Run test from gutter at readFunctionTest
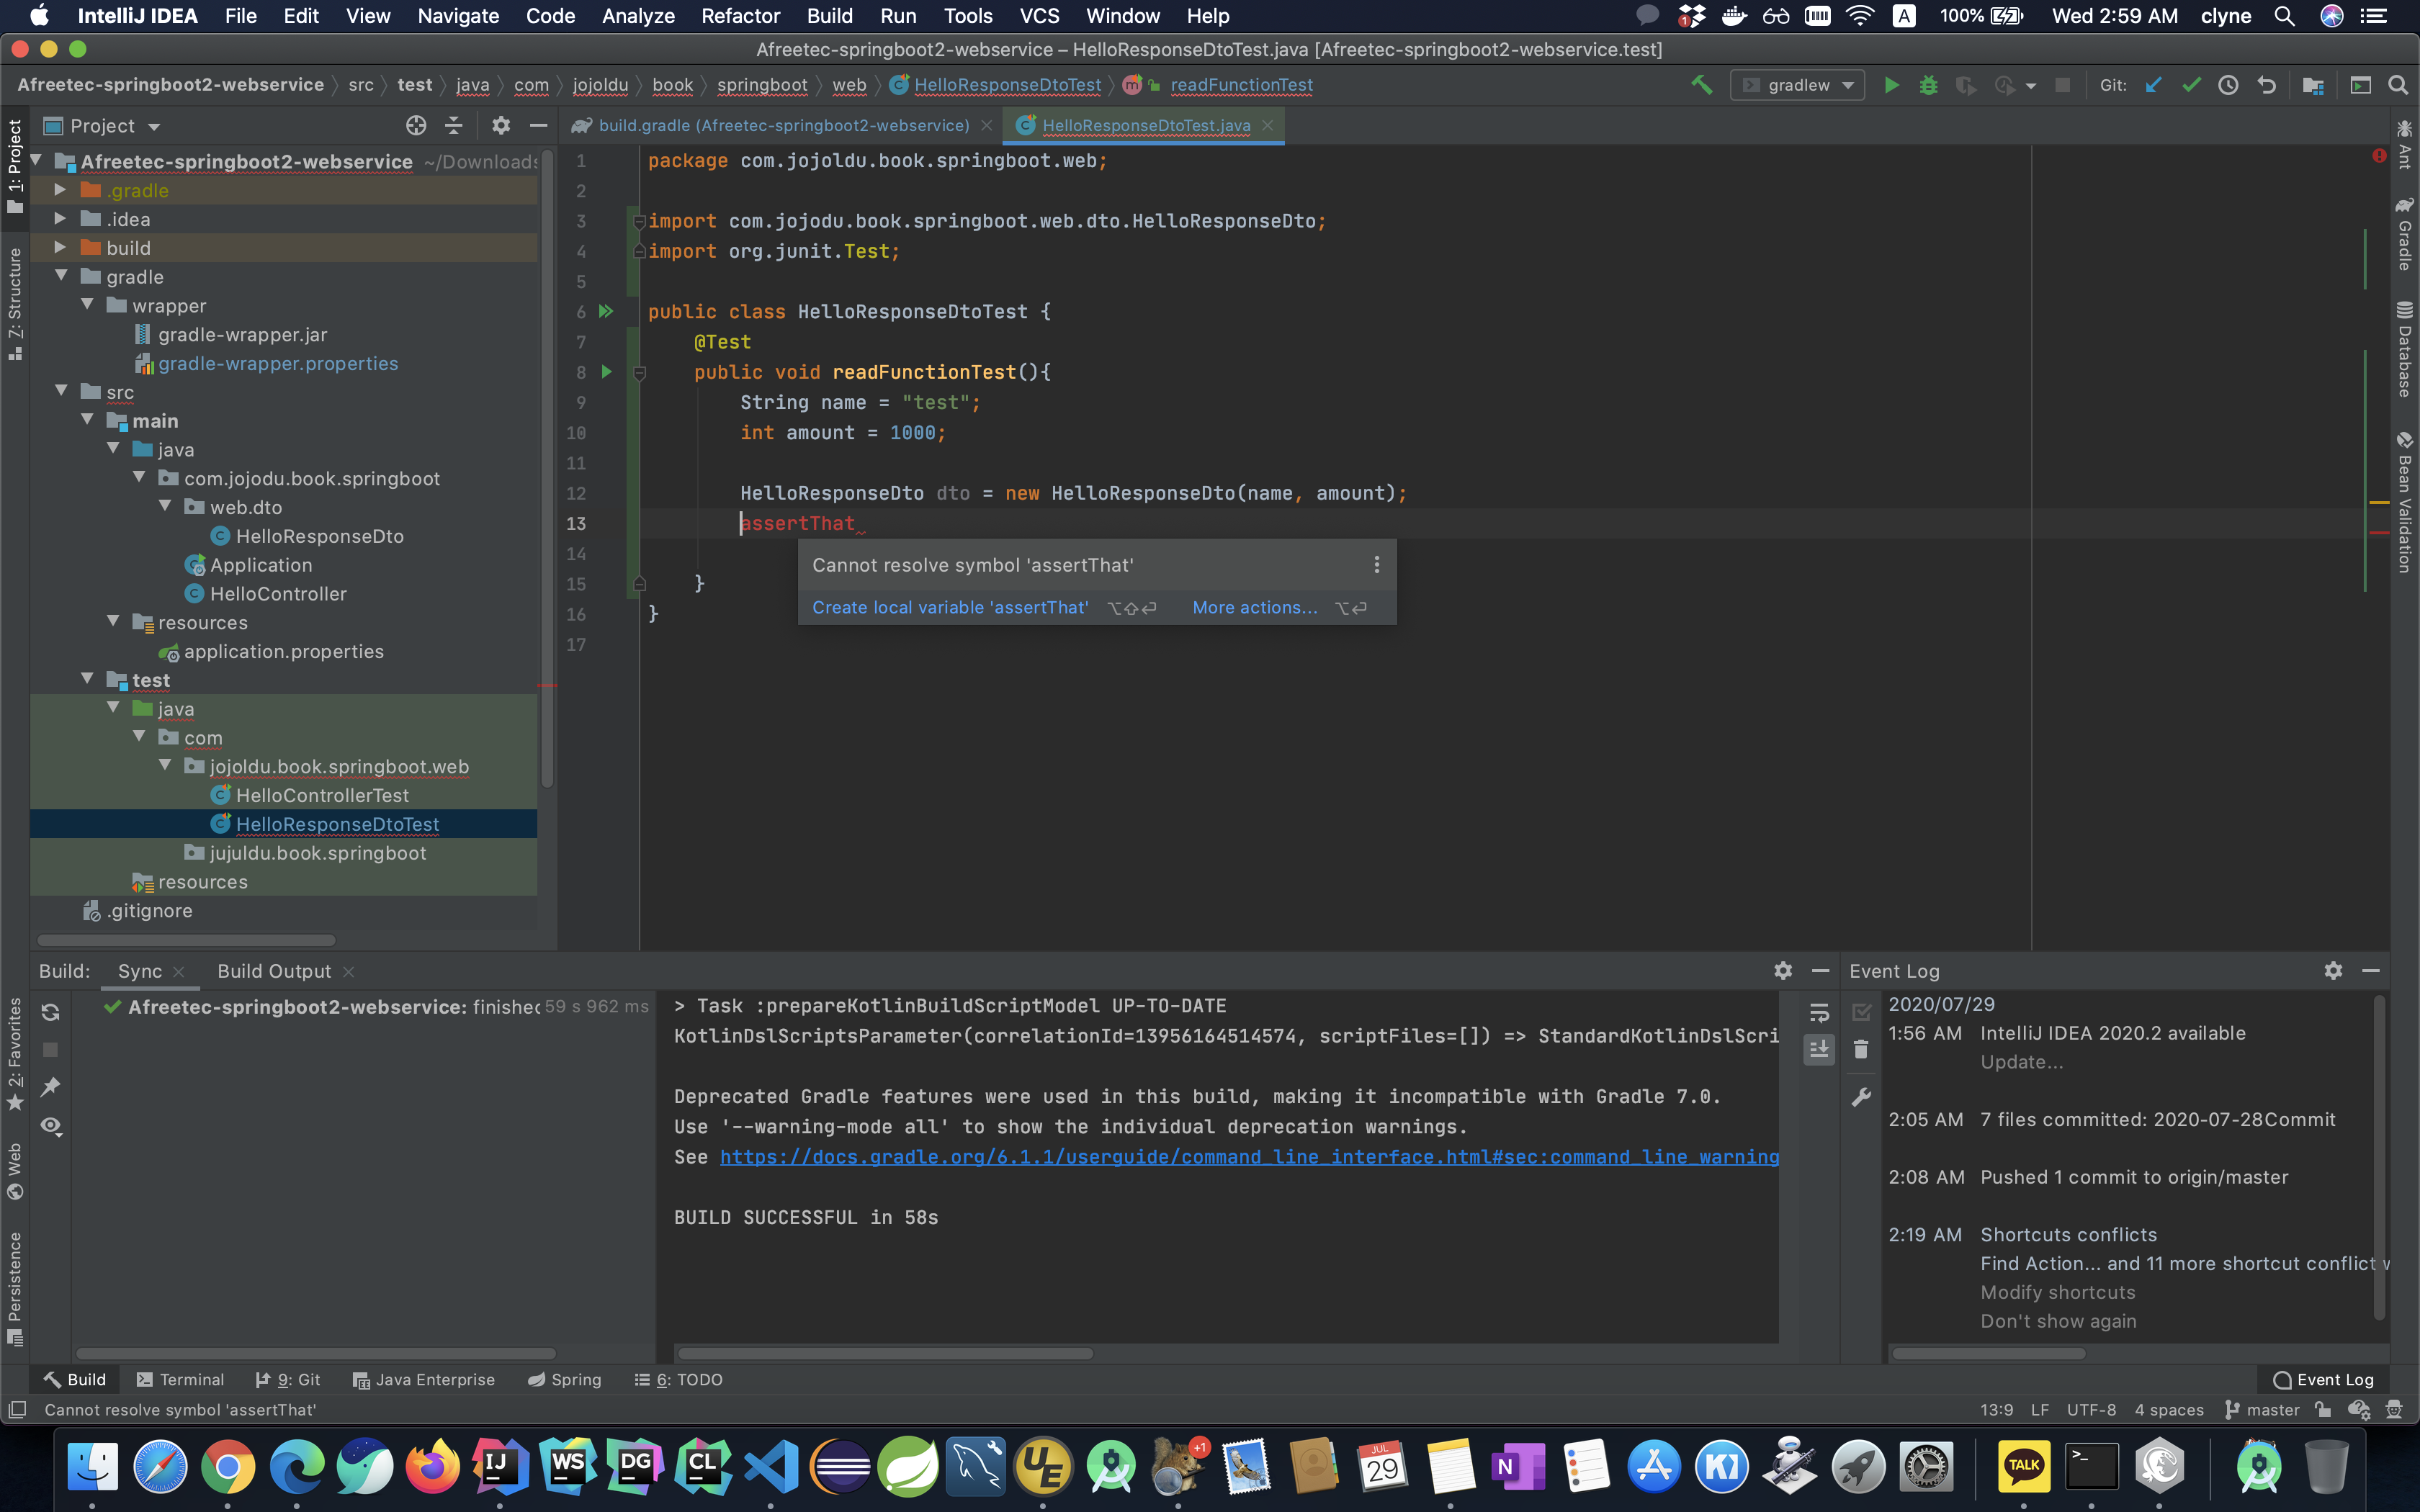Screen dimensions: 2420x1512 (x=606, y=372)
